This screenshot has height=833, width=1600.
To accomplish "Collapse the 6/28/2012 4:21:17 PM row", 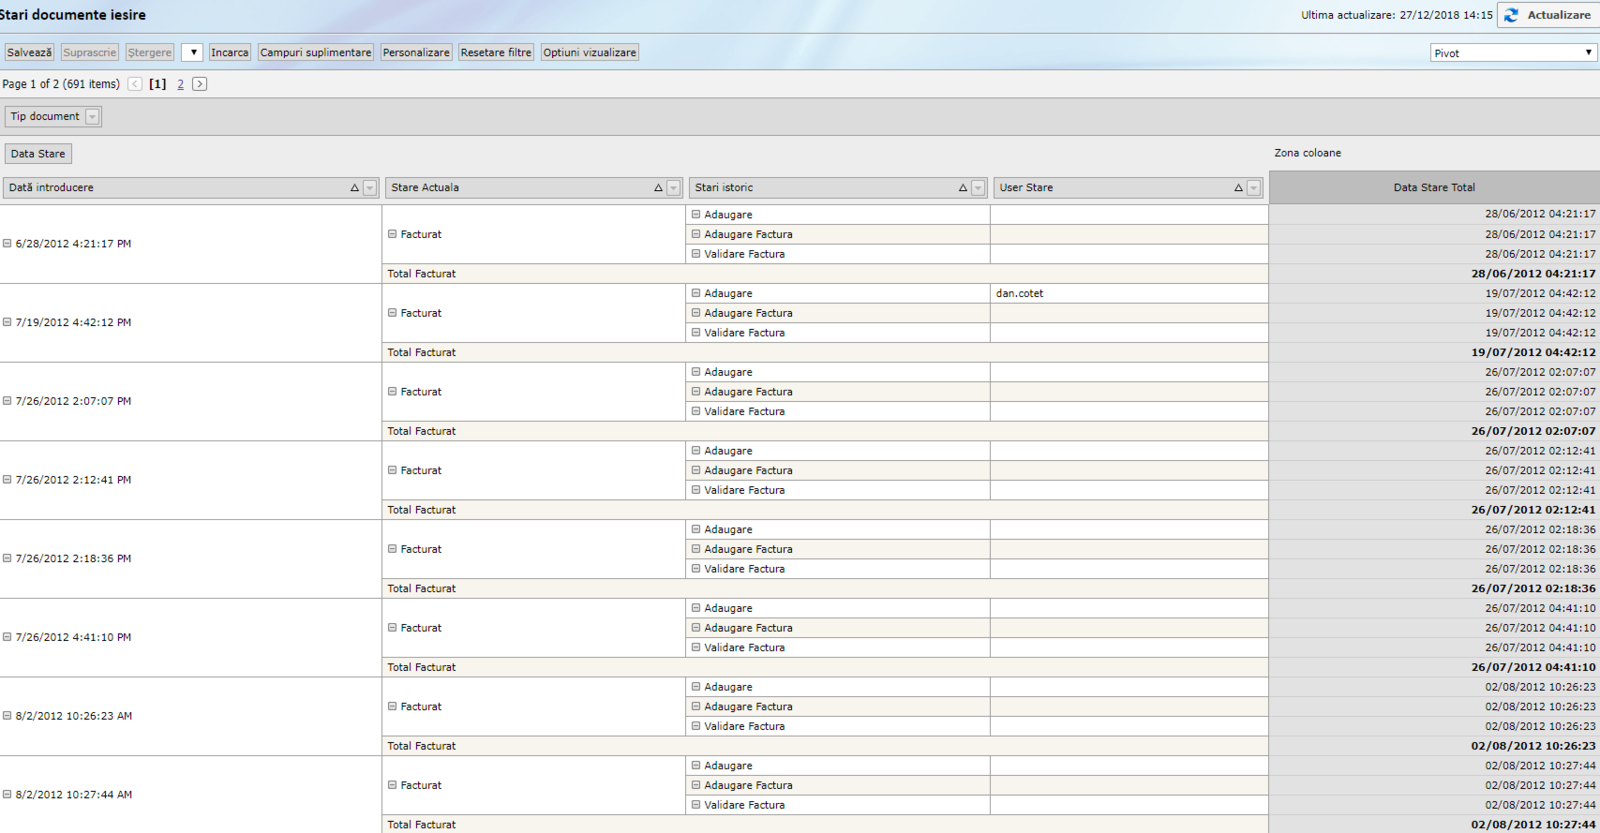I will (x=7, y=244).
